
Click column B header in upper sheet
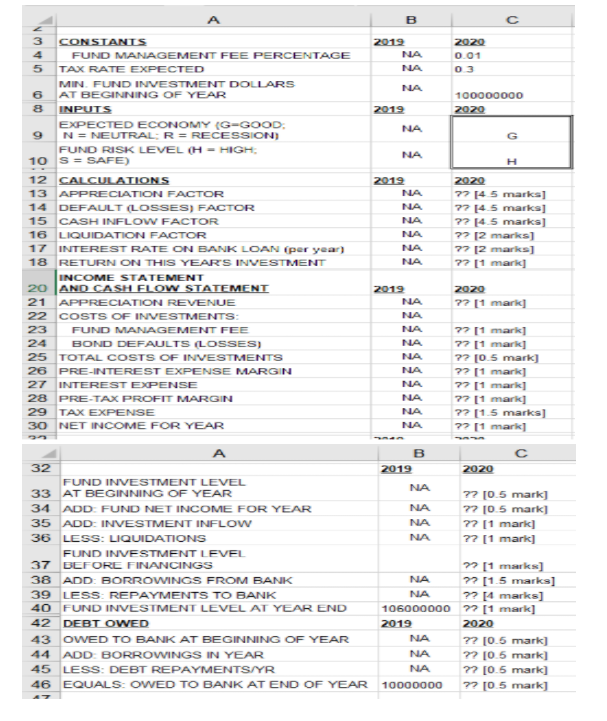411,20
